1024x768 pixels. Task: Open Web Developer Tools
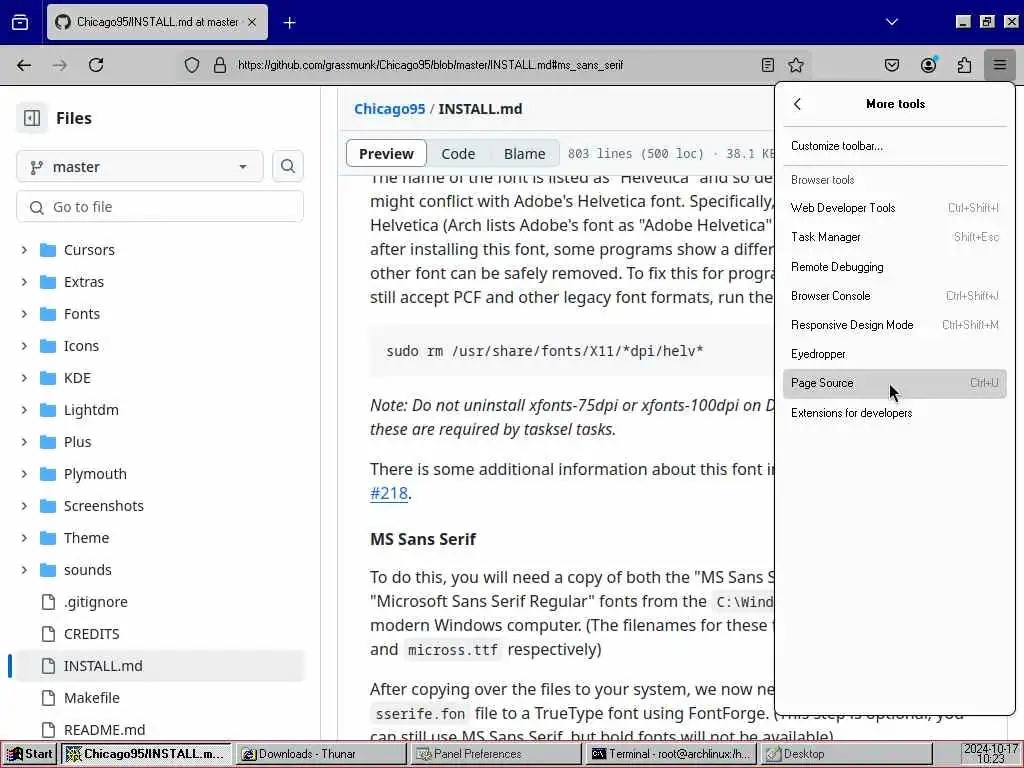(895, 208)
